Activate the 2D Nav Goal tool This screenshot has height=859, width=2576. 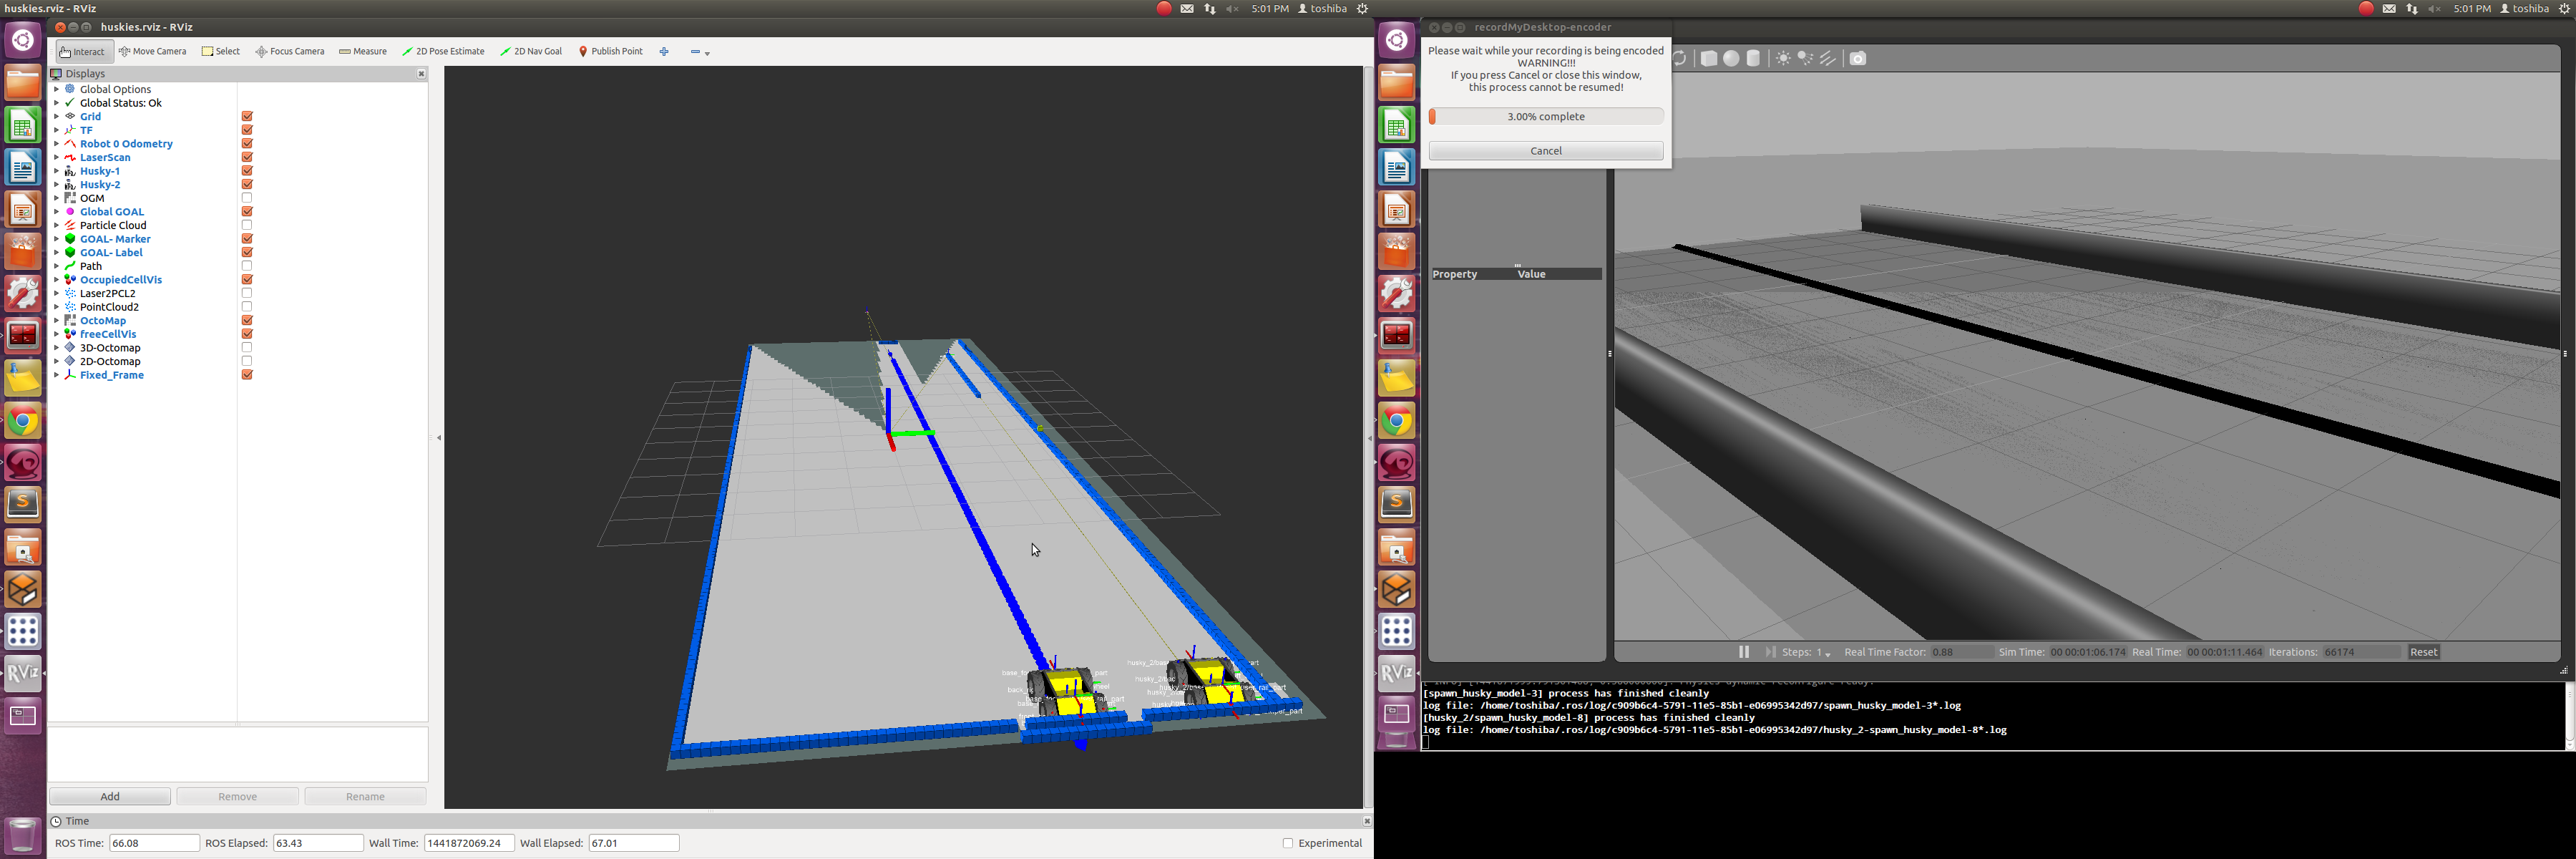[x=531, y=51]
